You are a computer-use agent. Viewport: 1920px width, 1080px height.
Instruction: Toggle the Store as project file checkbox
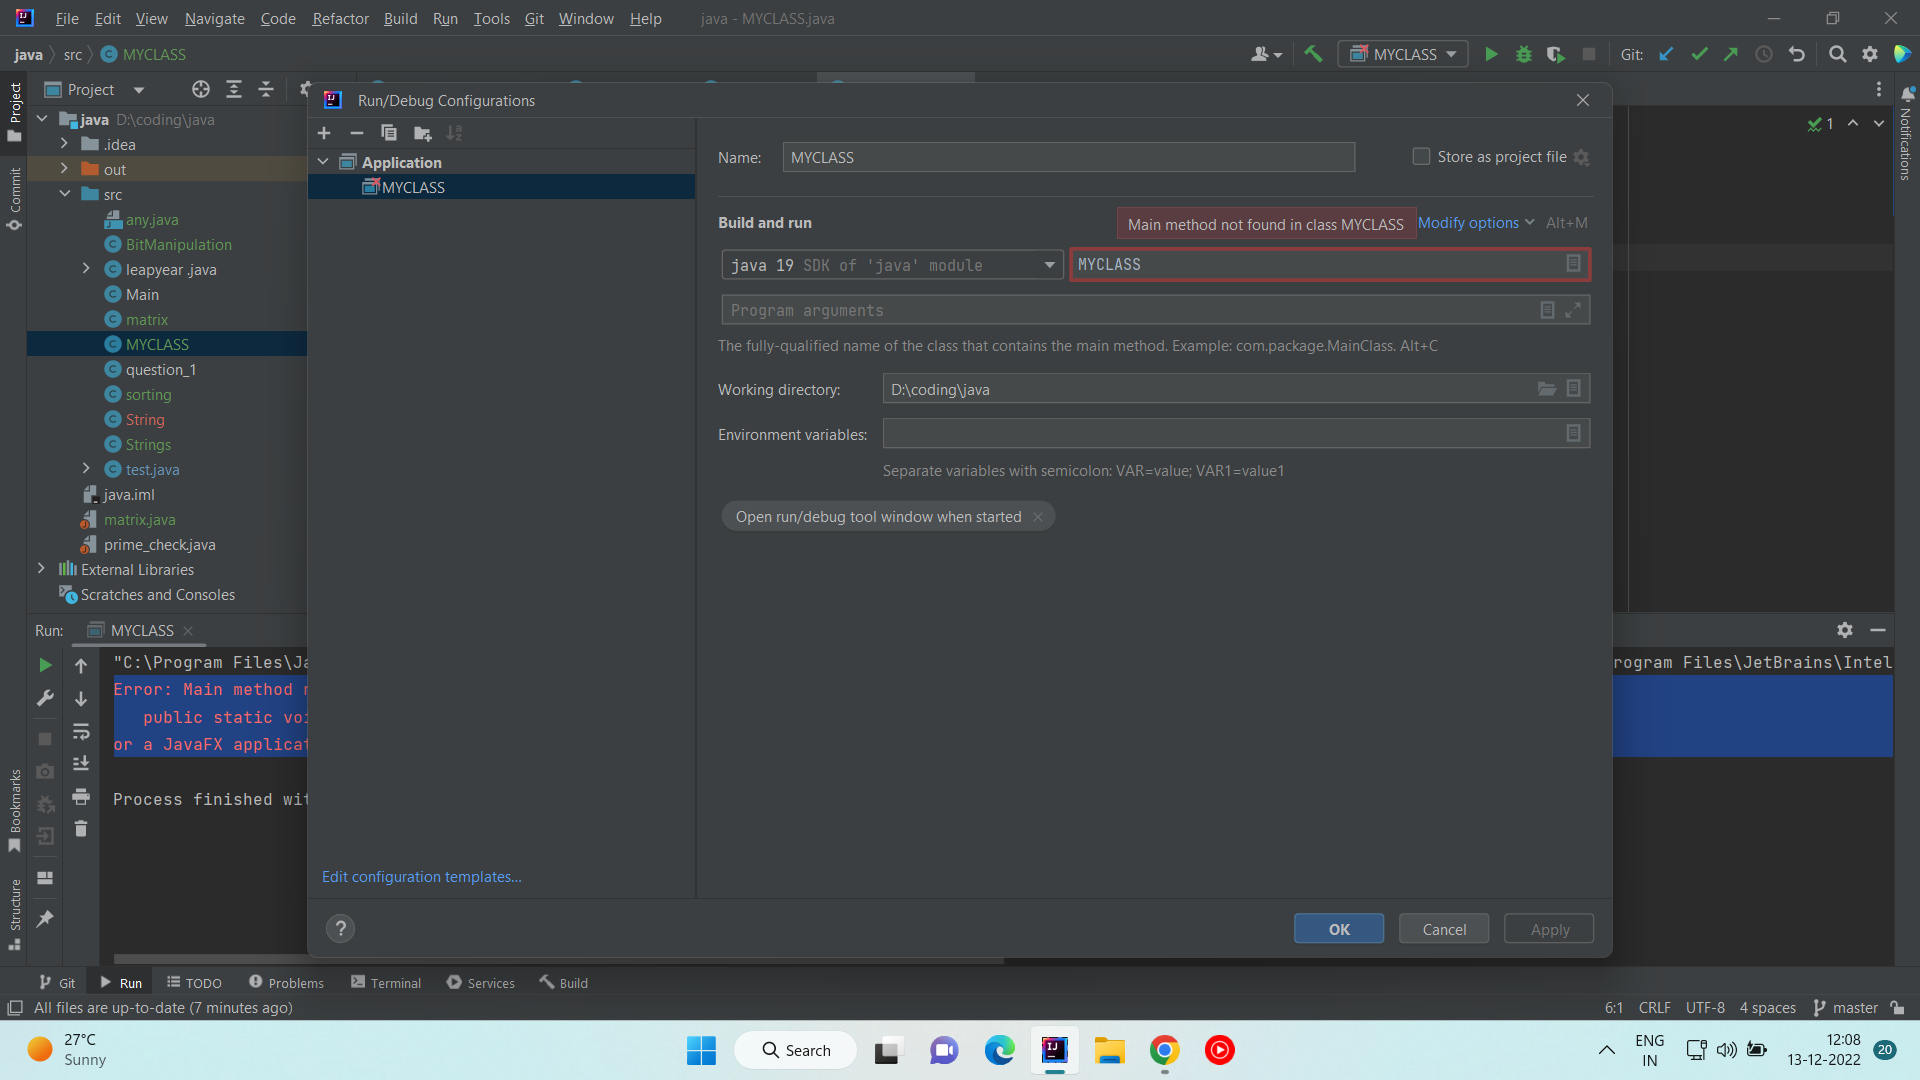1422,157
